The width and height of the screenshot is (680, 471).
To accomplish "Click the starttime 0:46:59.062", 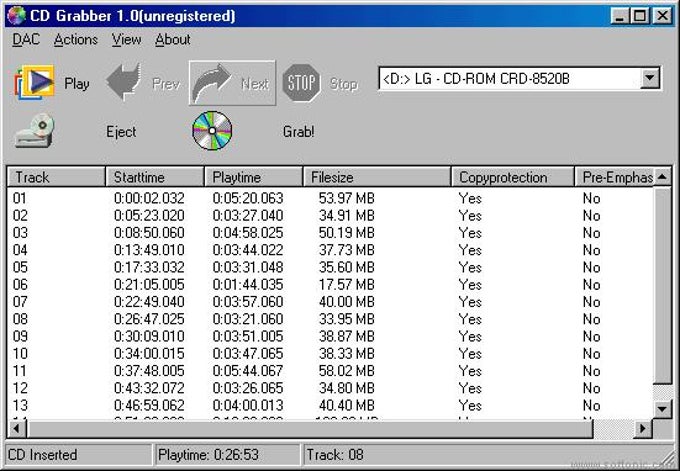I will coord(149,406).
